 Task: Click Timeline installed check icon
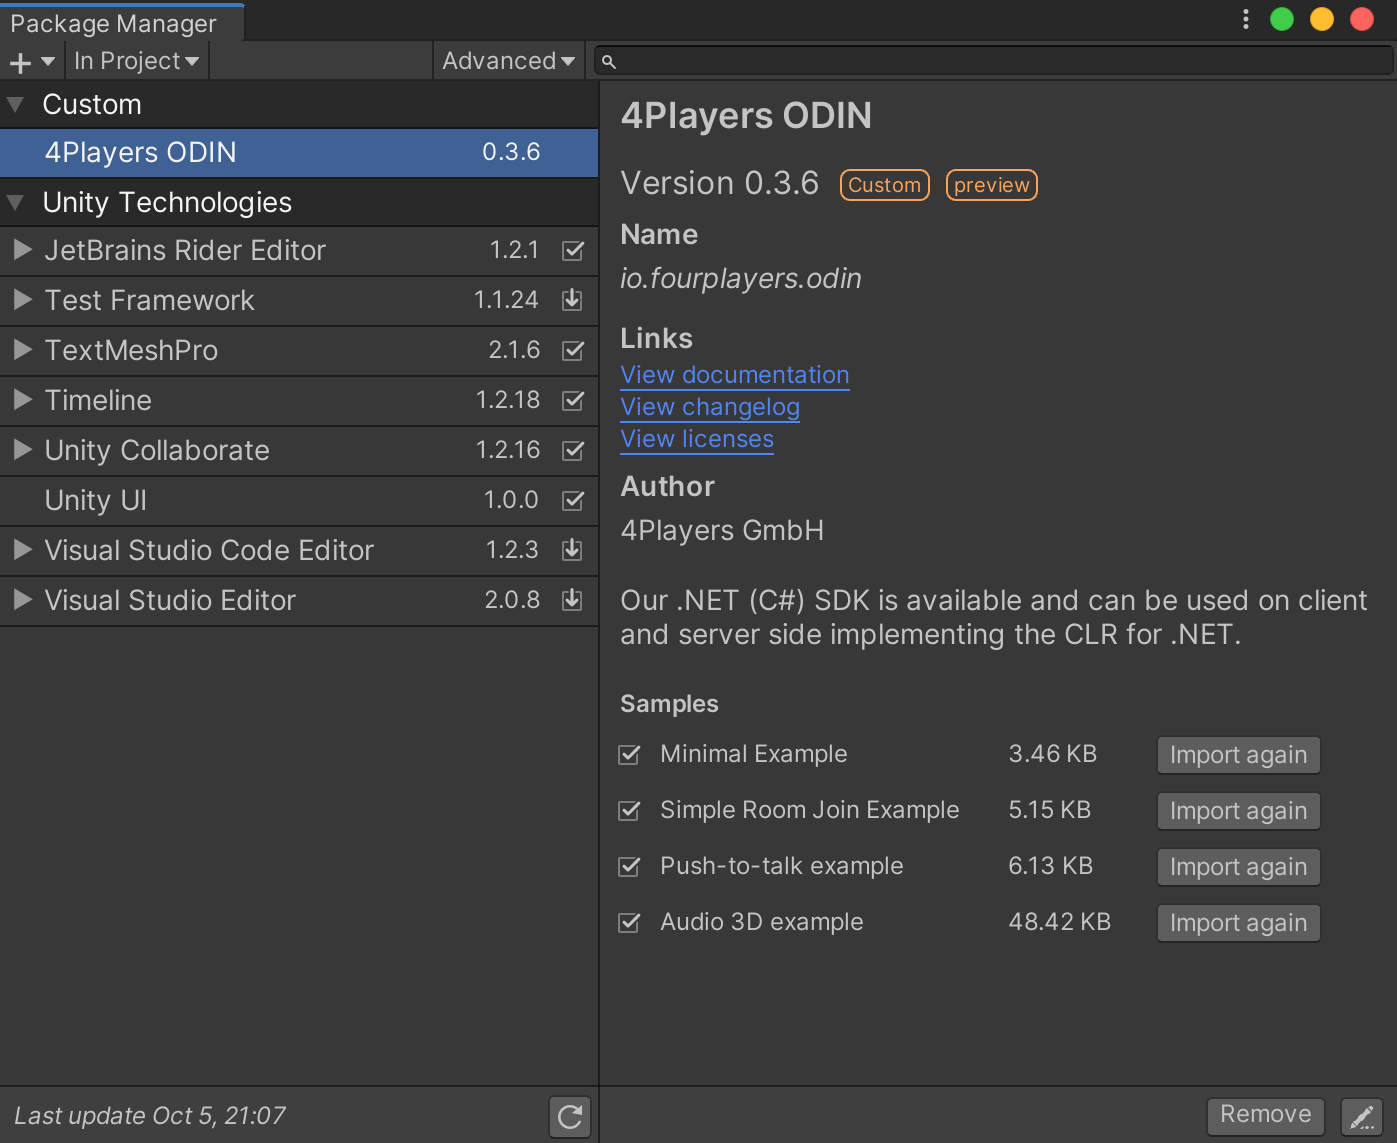coord(573,400)
